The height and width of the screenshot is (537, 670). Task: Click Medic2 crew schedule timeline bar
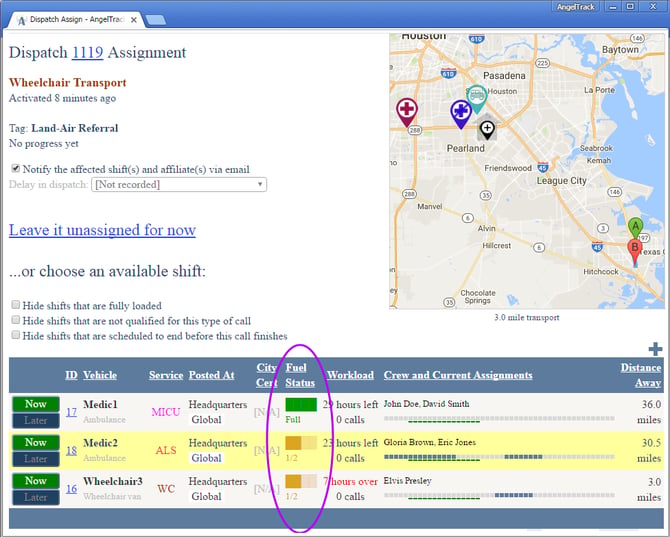coord(499,458)
